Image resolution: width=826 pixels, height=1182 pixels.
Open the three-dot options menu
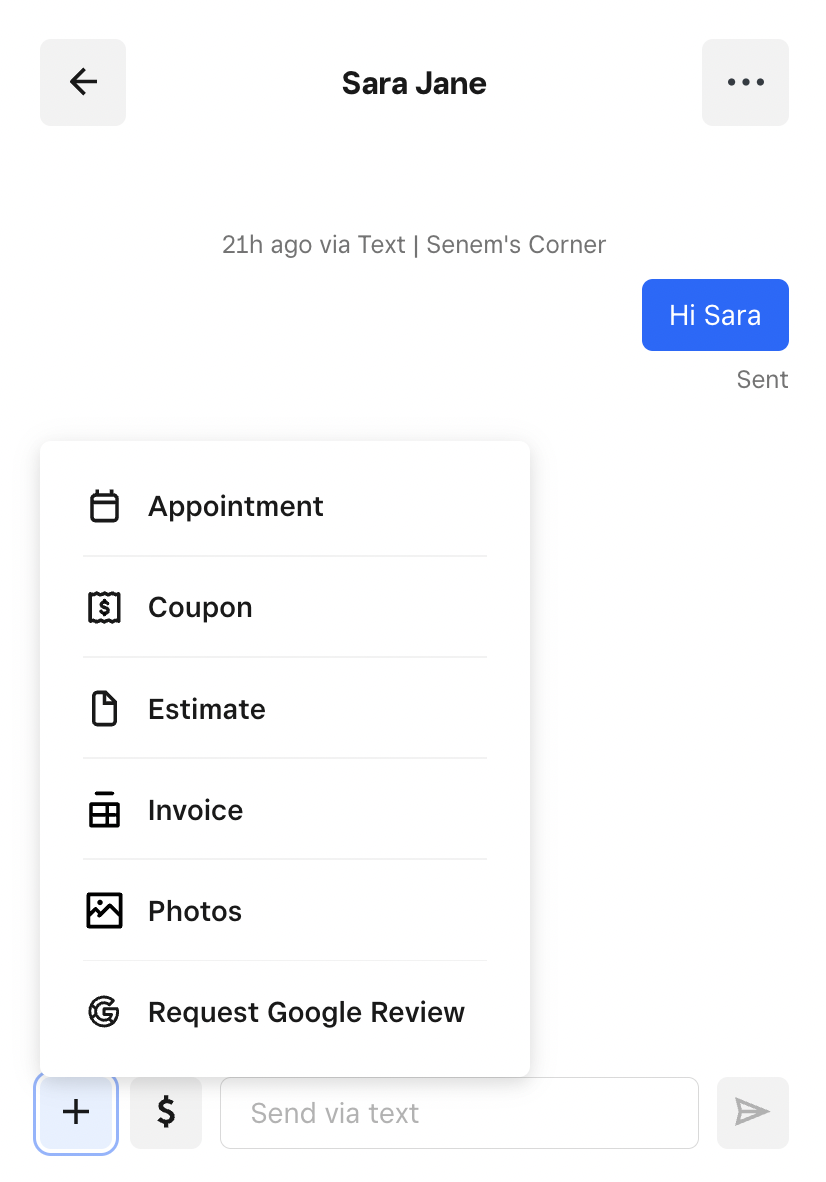tap(745, 82)
